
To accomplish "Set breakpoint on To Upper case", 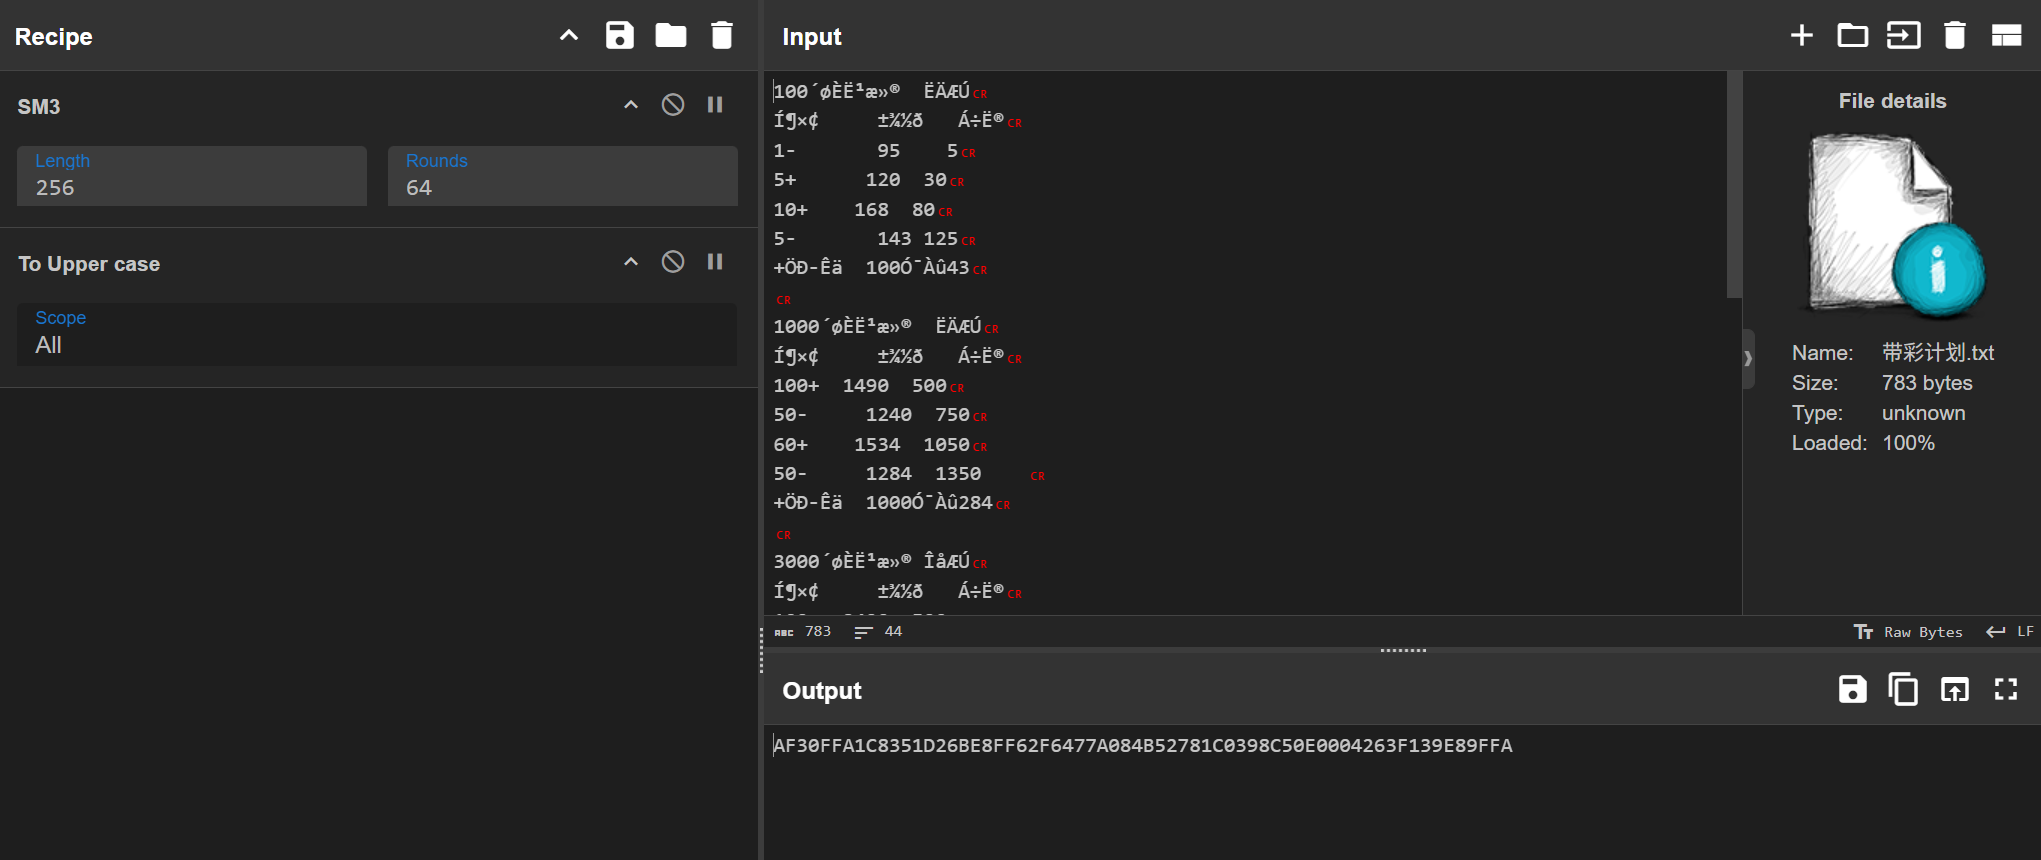I will point(715,262).
